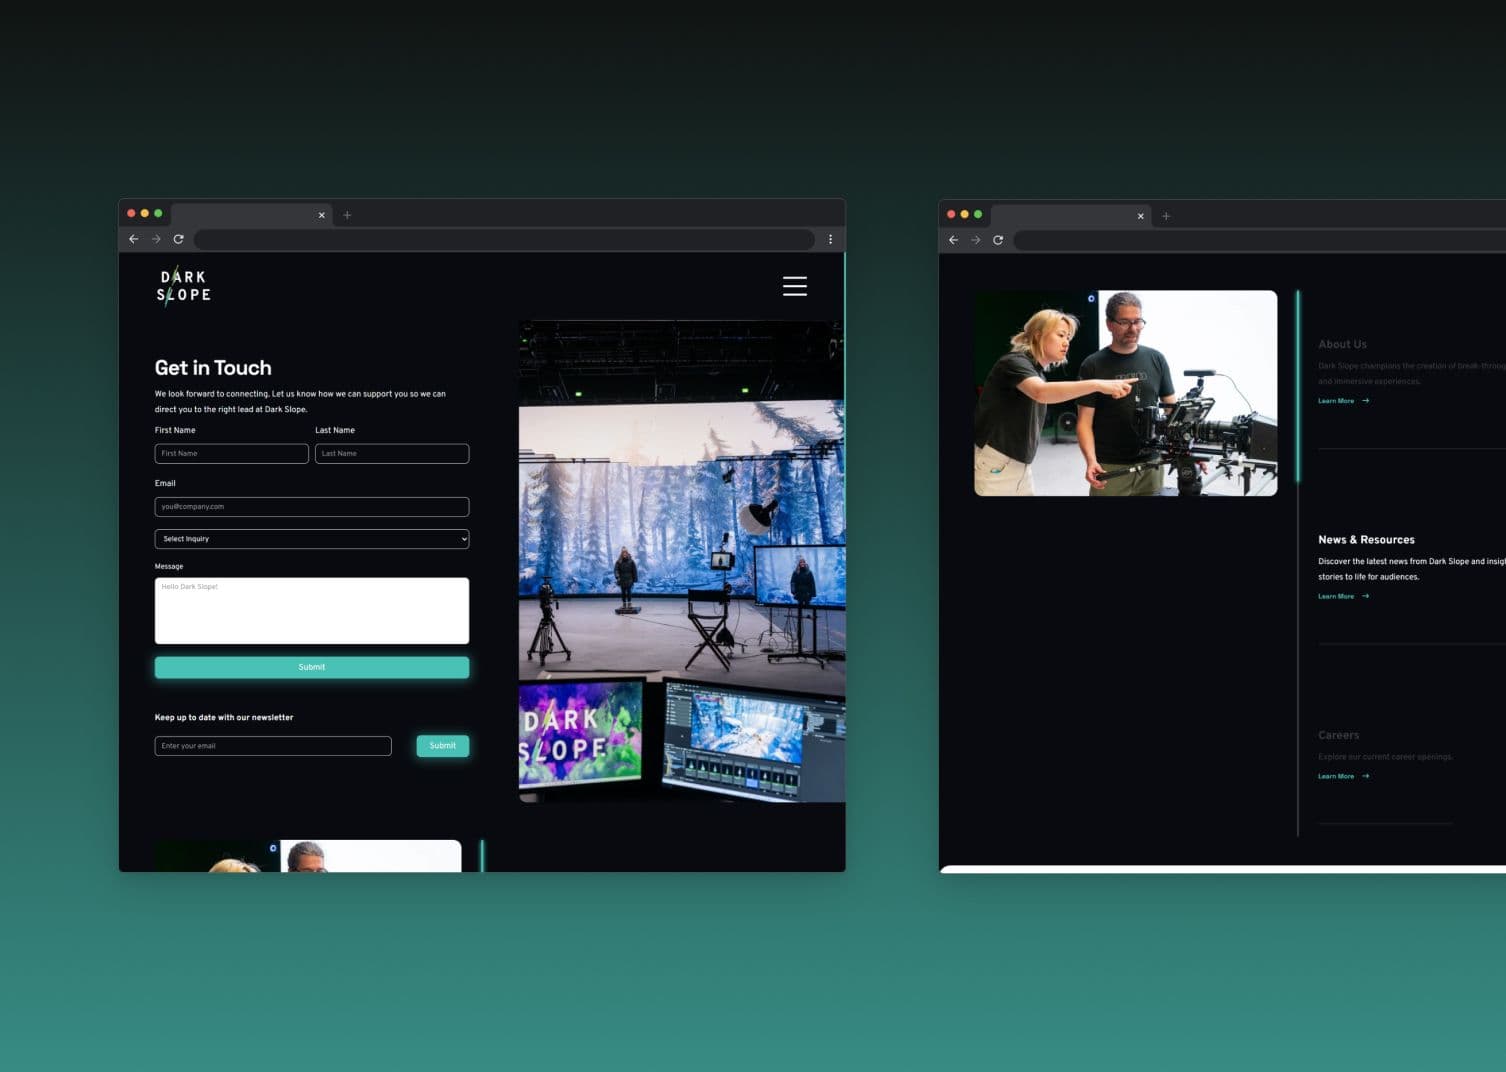The width and height of the screenshot is (1506, 1072).
Task: Click the First Name input field
Action: tap(231, 454)
